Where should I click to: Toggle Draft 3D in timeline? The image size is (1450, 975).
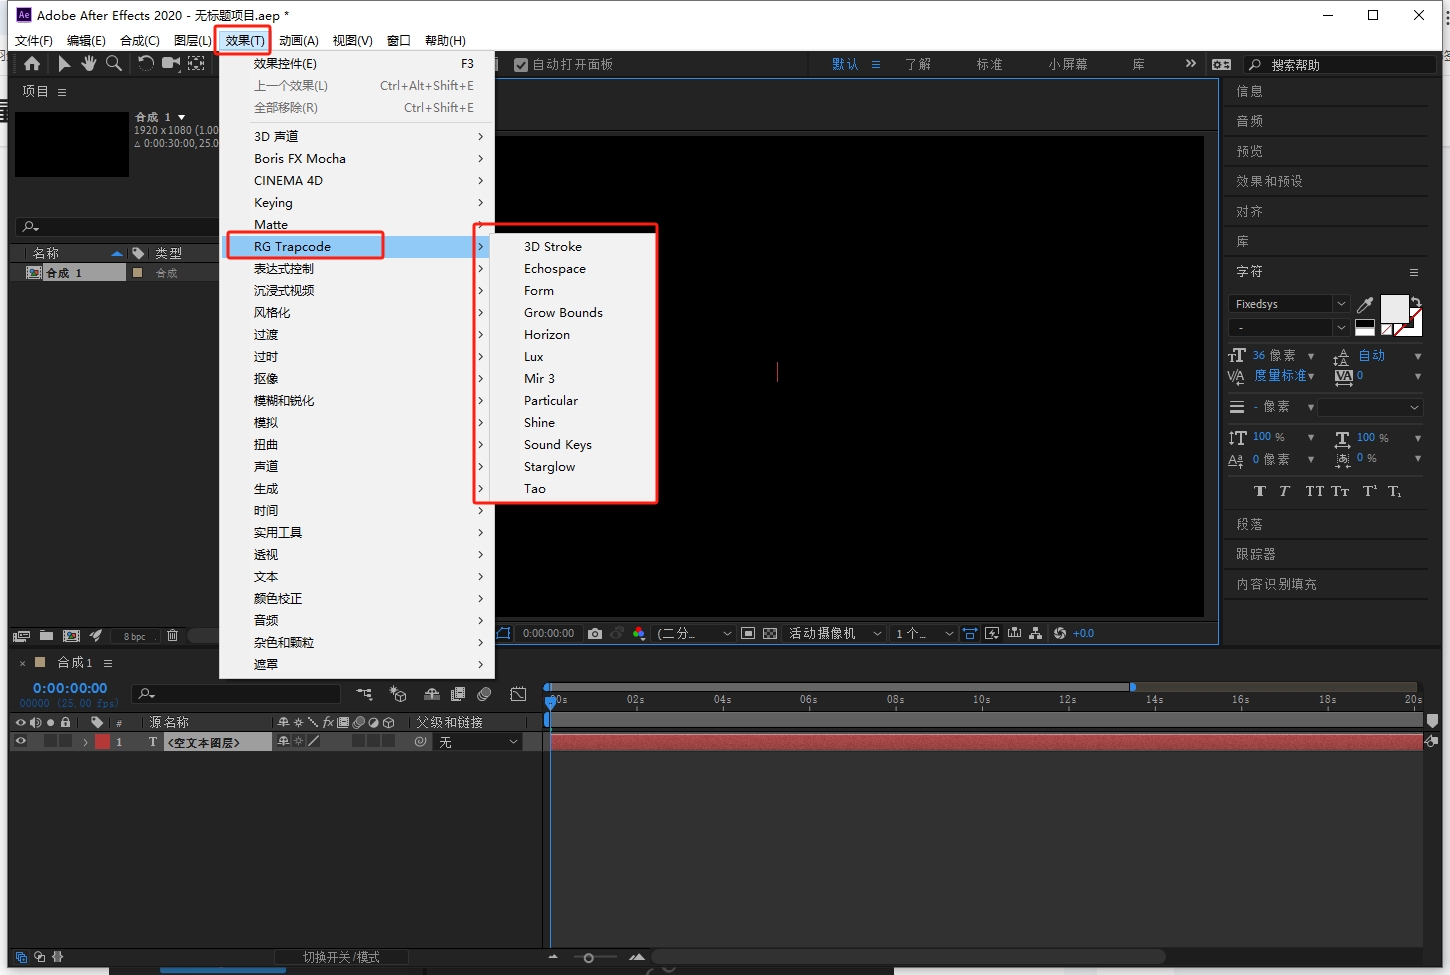[x=398, y=694]
